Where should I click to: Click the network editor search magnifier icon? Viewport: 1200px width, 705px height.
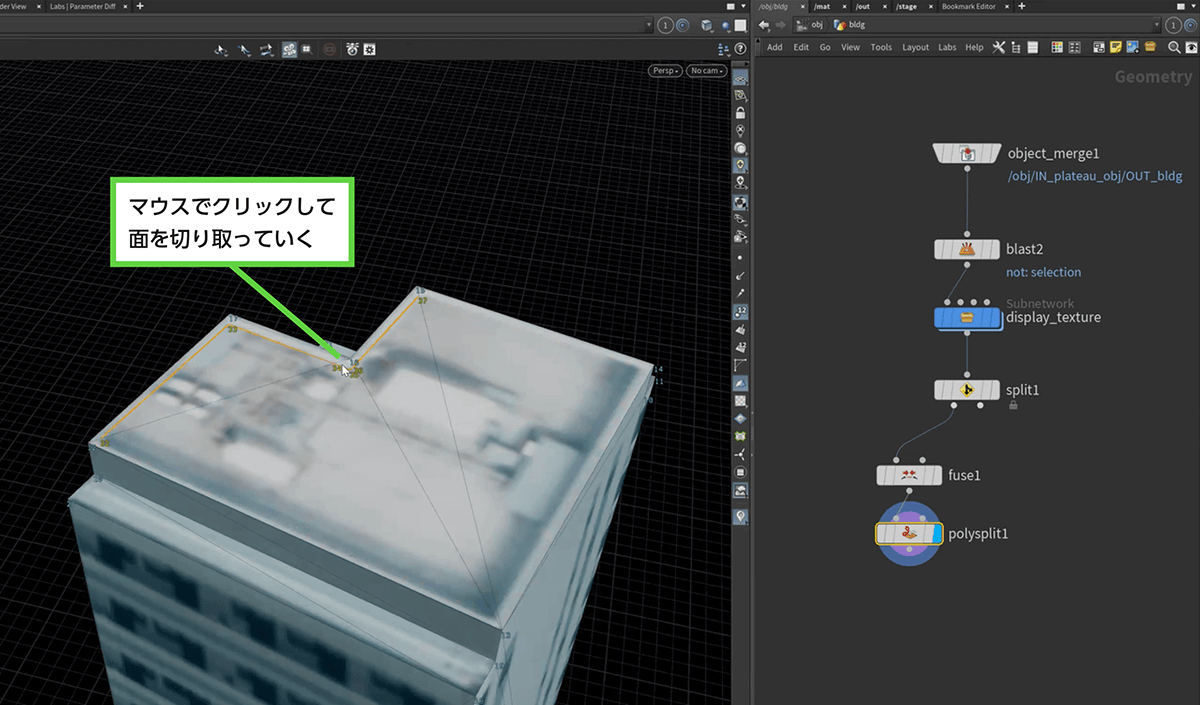click(1174, 47)
